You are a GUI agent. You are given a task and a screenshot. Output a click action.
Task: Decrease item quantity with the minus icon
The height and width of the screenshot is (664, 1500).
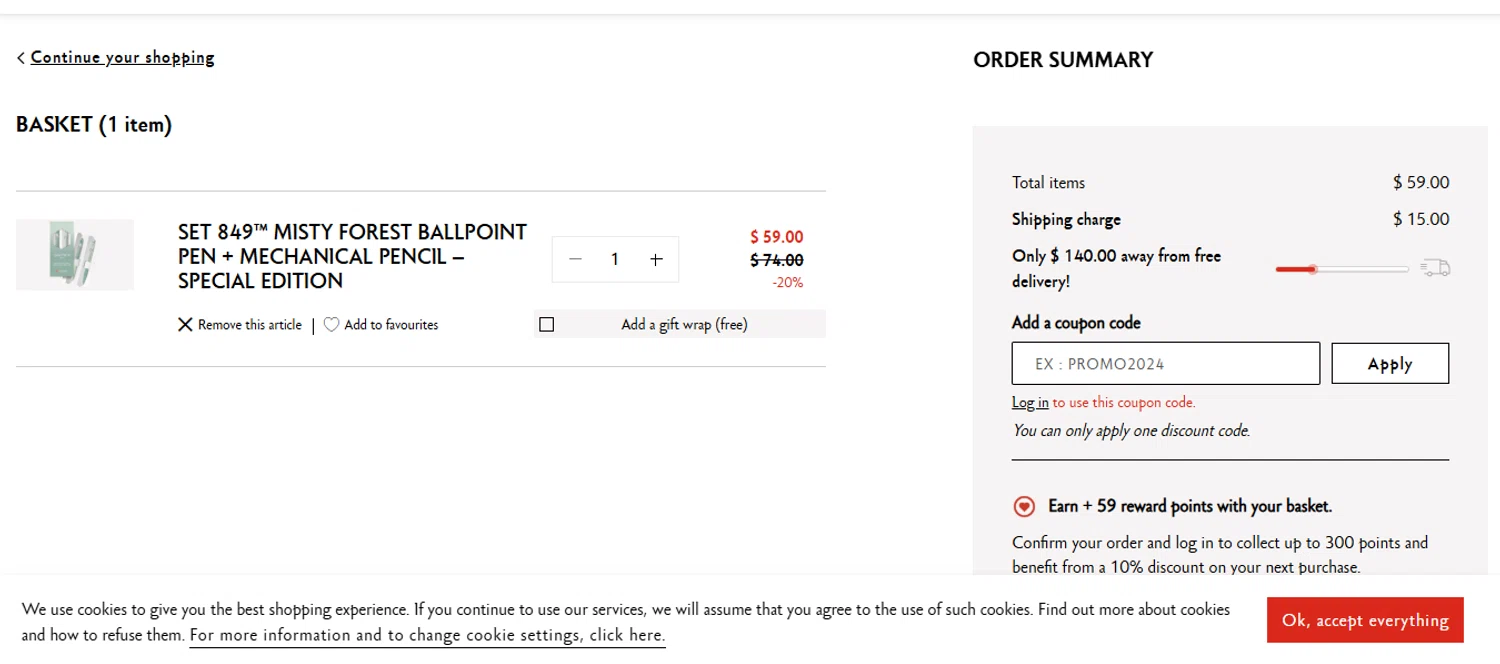pos(575,260)
